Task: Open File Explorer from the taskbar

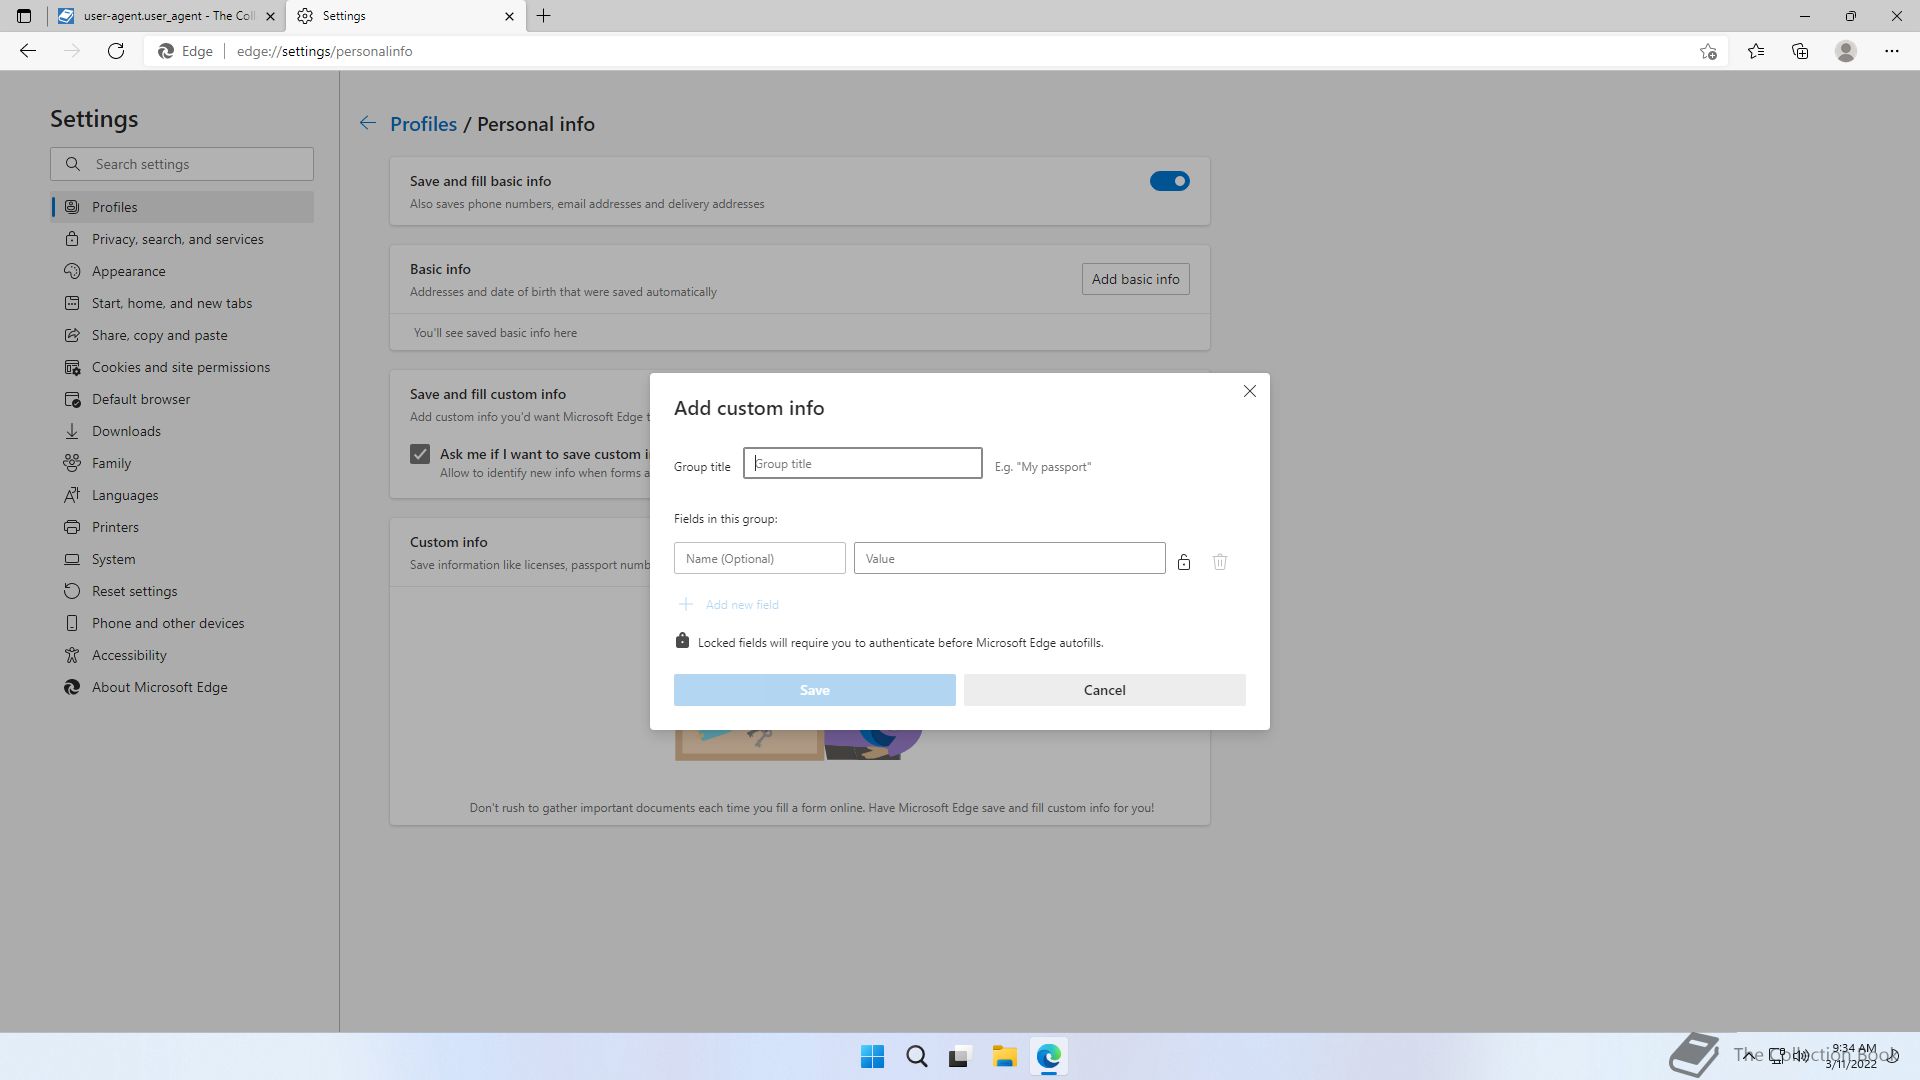Action: (x=1004, y=1056)
